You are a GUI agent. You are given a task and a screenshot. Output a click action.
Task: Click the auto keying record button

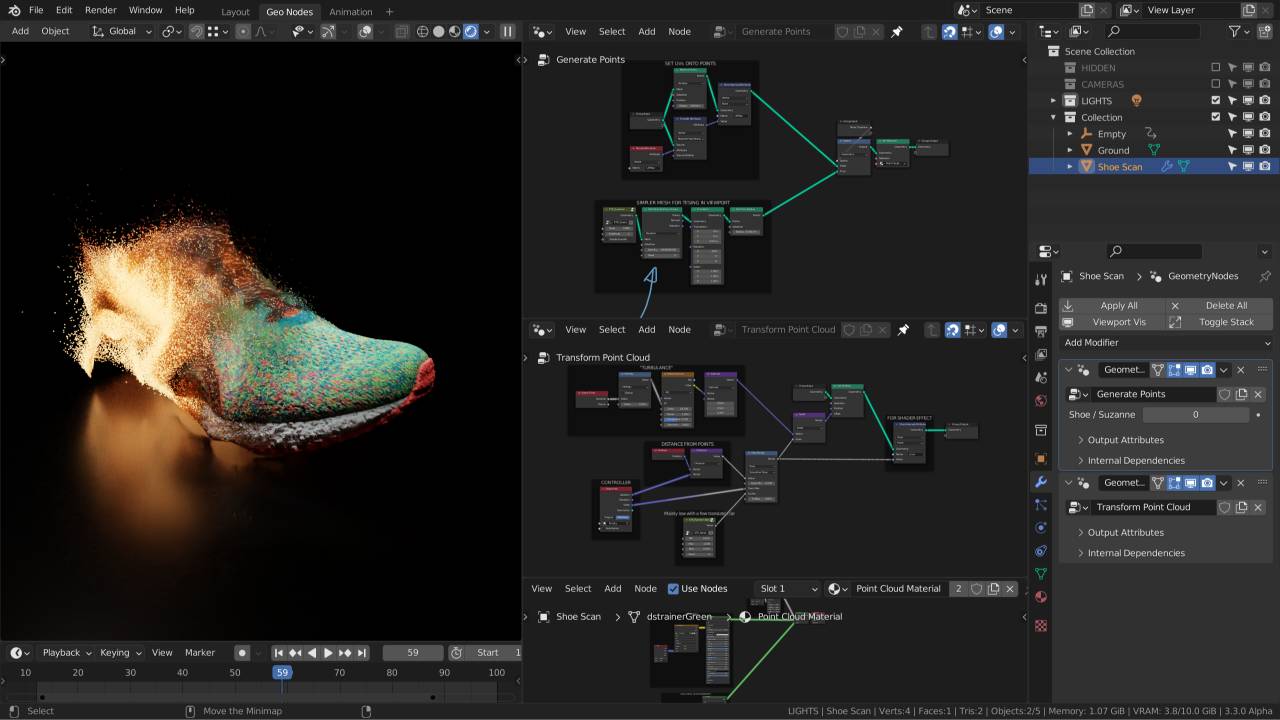[242, 653]
